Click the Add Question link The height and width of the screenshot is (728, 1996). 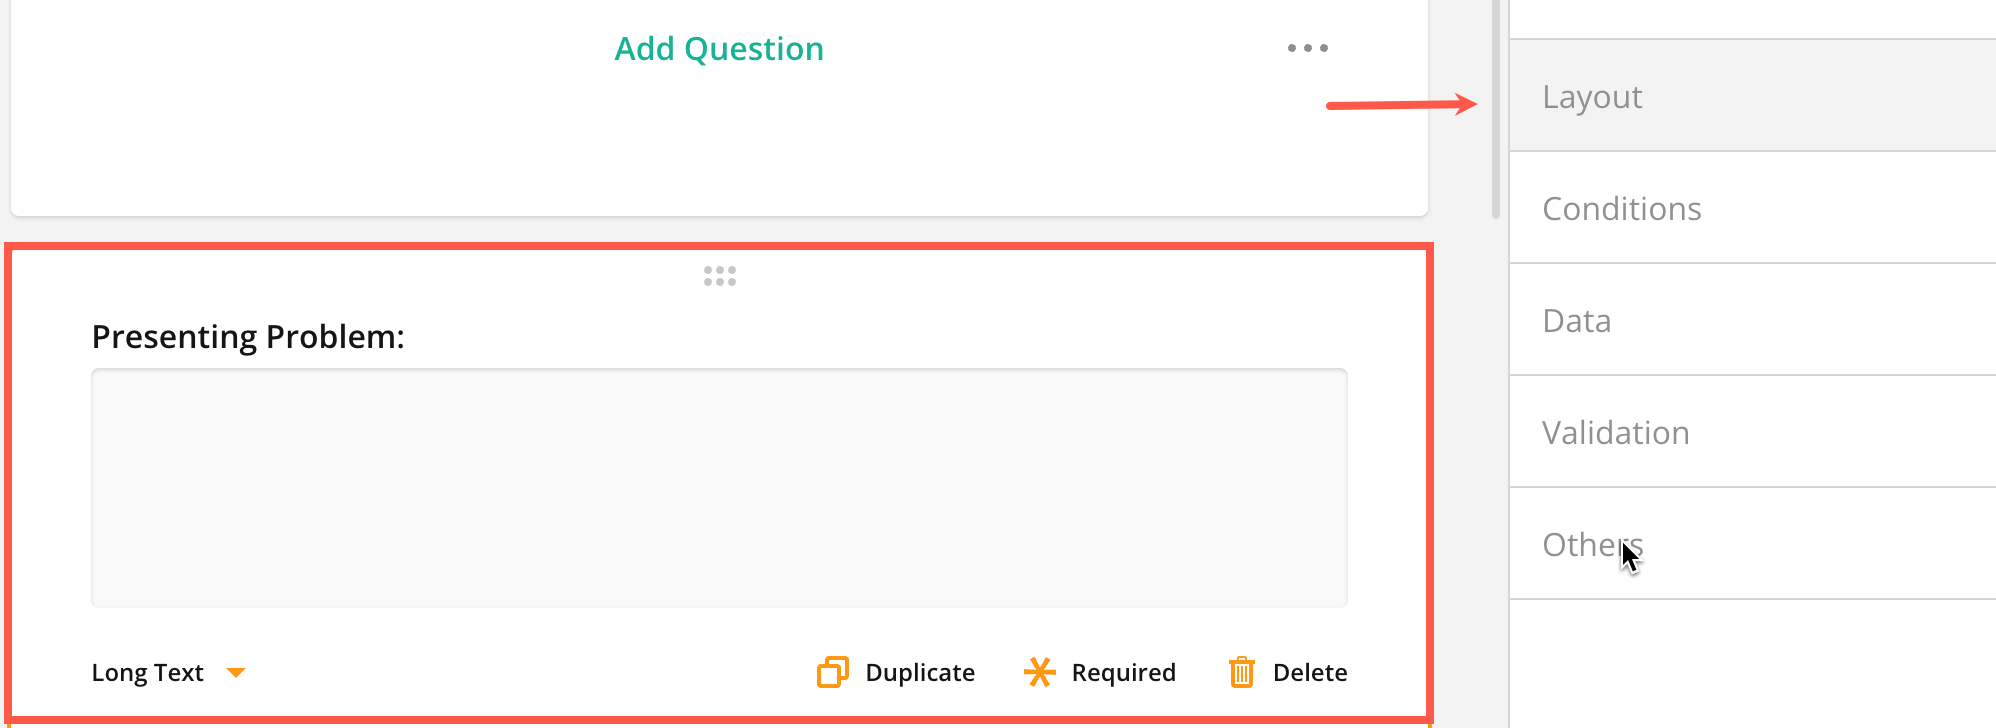click(718, 49)
